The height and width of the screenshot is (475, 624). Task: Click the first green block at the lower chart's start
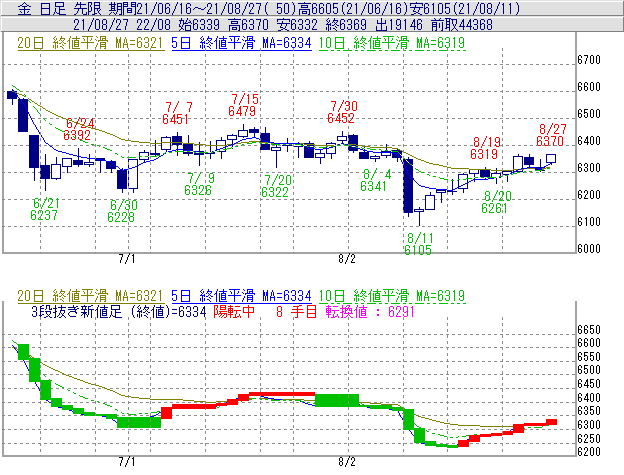coord(23,352)
